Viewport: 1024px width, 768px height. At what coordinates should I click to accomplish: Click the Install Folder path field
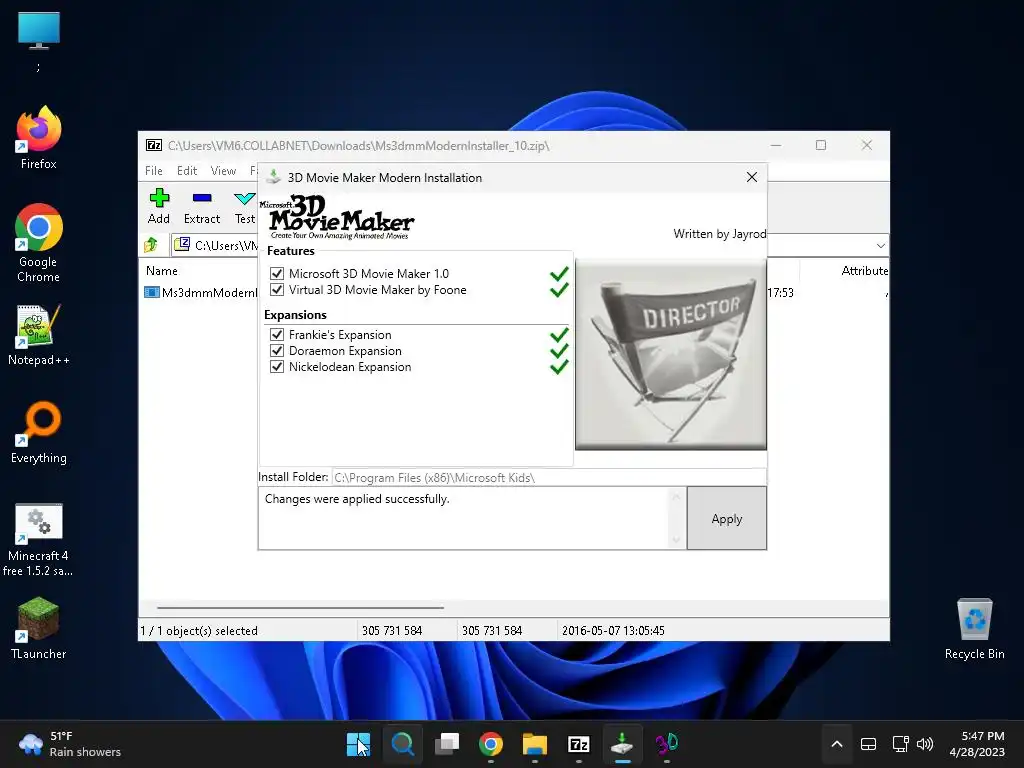pyautogui.click(x=549, y=477)
